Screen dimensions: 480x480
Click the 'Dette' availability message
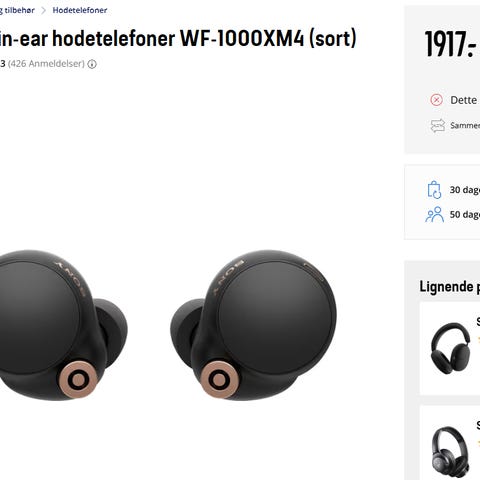coord(464,100)
